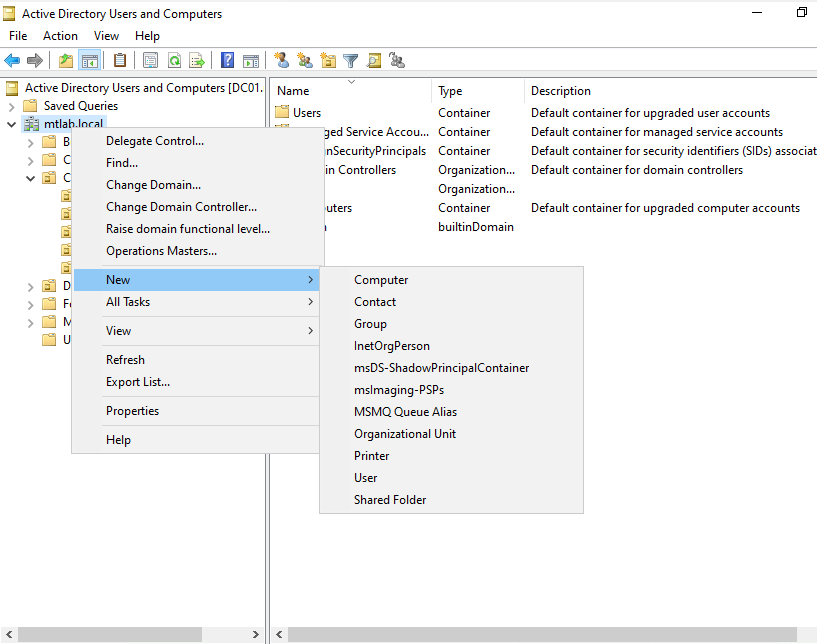Click the Users folder icon in list
Viewport: 817px width, 644px height.
[282, 113]
